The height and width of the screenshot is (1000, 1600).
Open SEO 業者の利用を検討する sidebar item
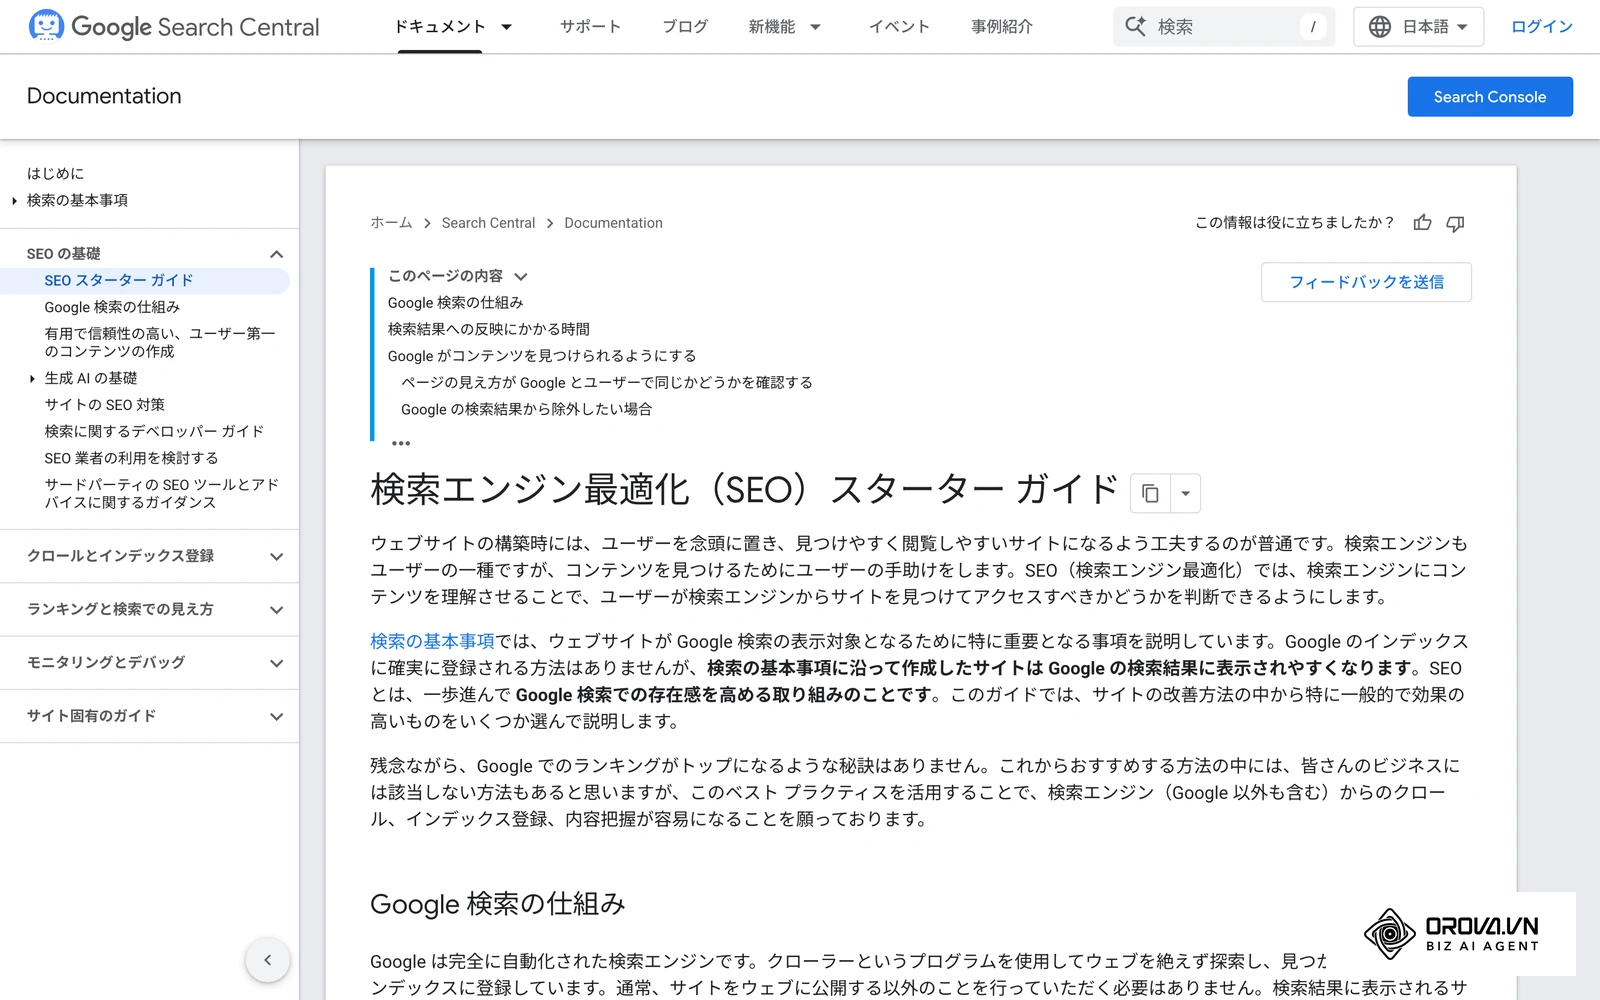click(x=131, y=458)
